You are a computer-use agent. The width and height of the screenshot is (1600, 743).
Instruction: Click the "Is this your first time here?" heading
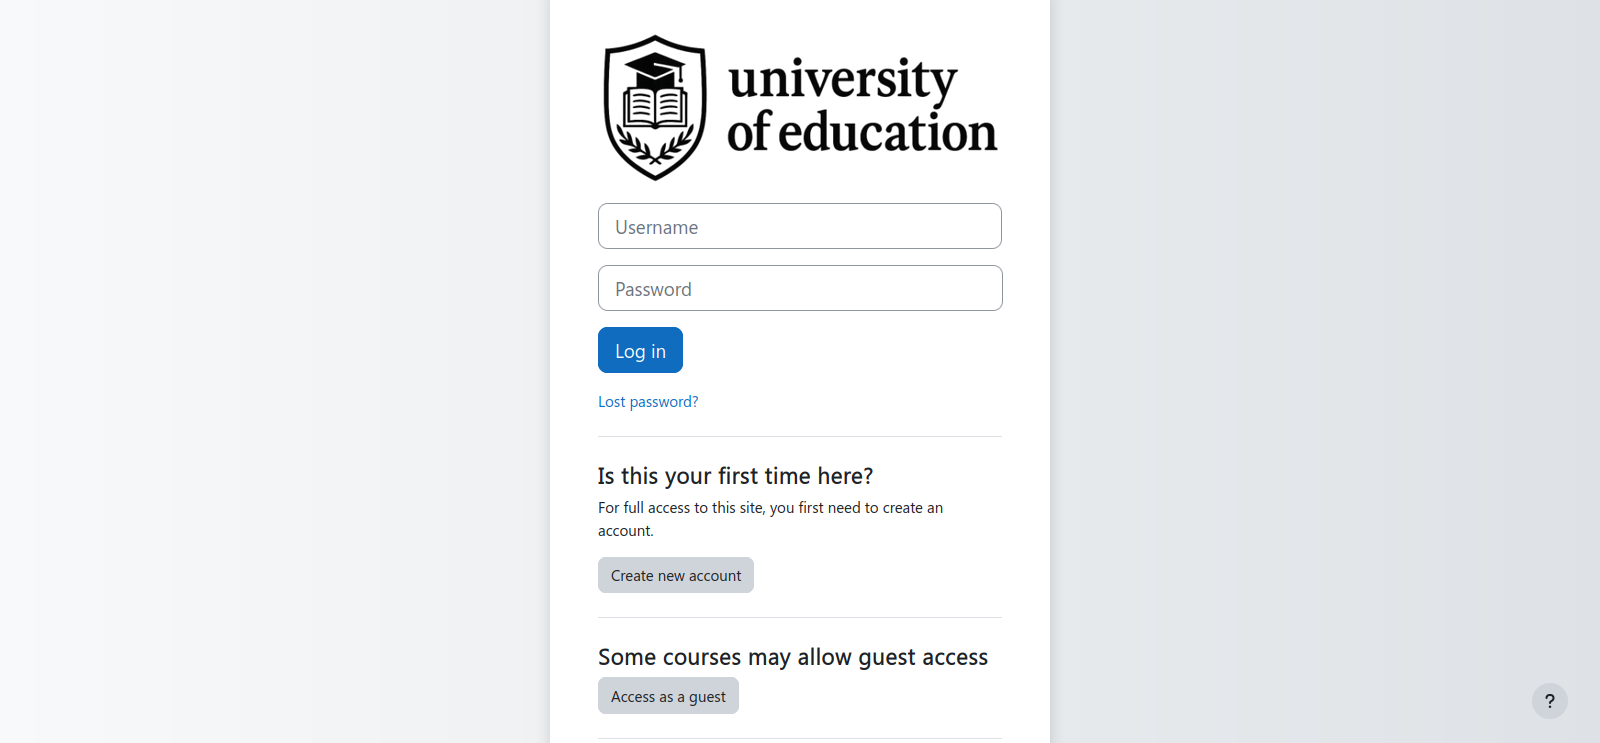coord(735,476)
